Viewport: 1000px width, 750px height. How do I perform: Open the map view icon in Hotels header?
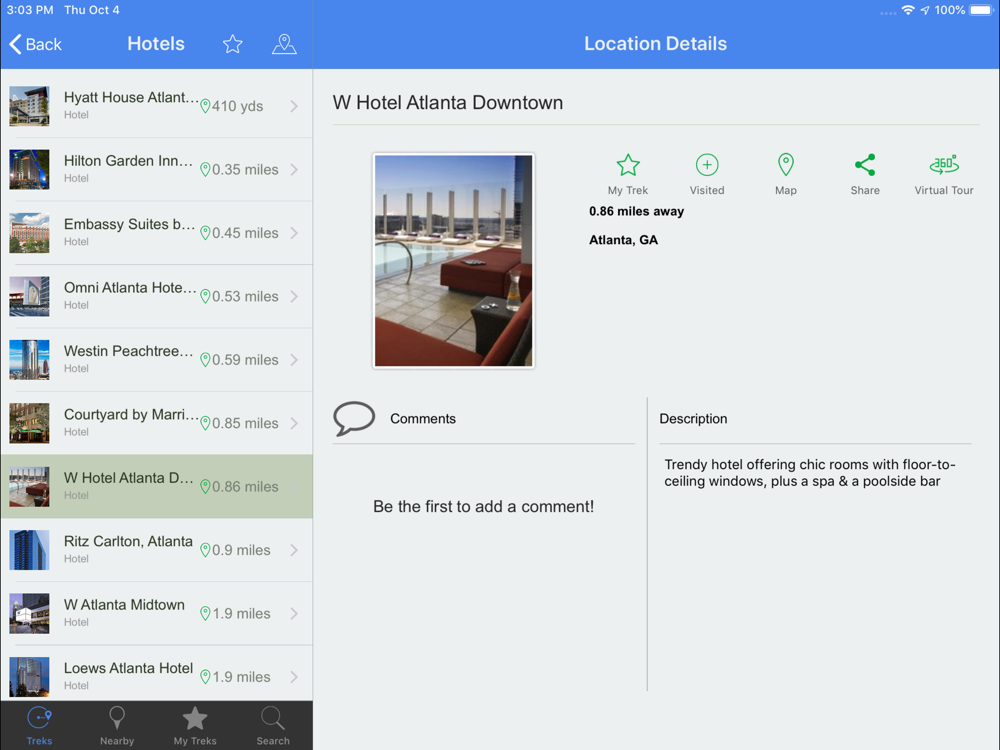pos(284,44)
